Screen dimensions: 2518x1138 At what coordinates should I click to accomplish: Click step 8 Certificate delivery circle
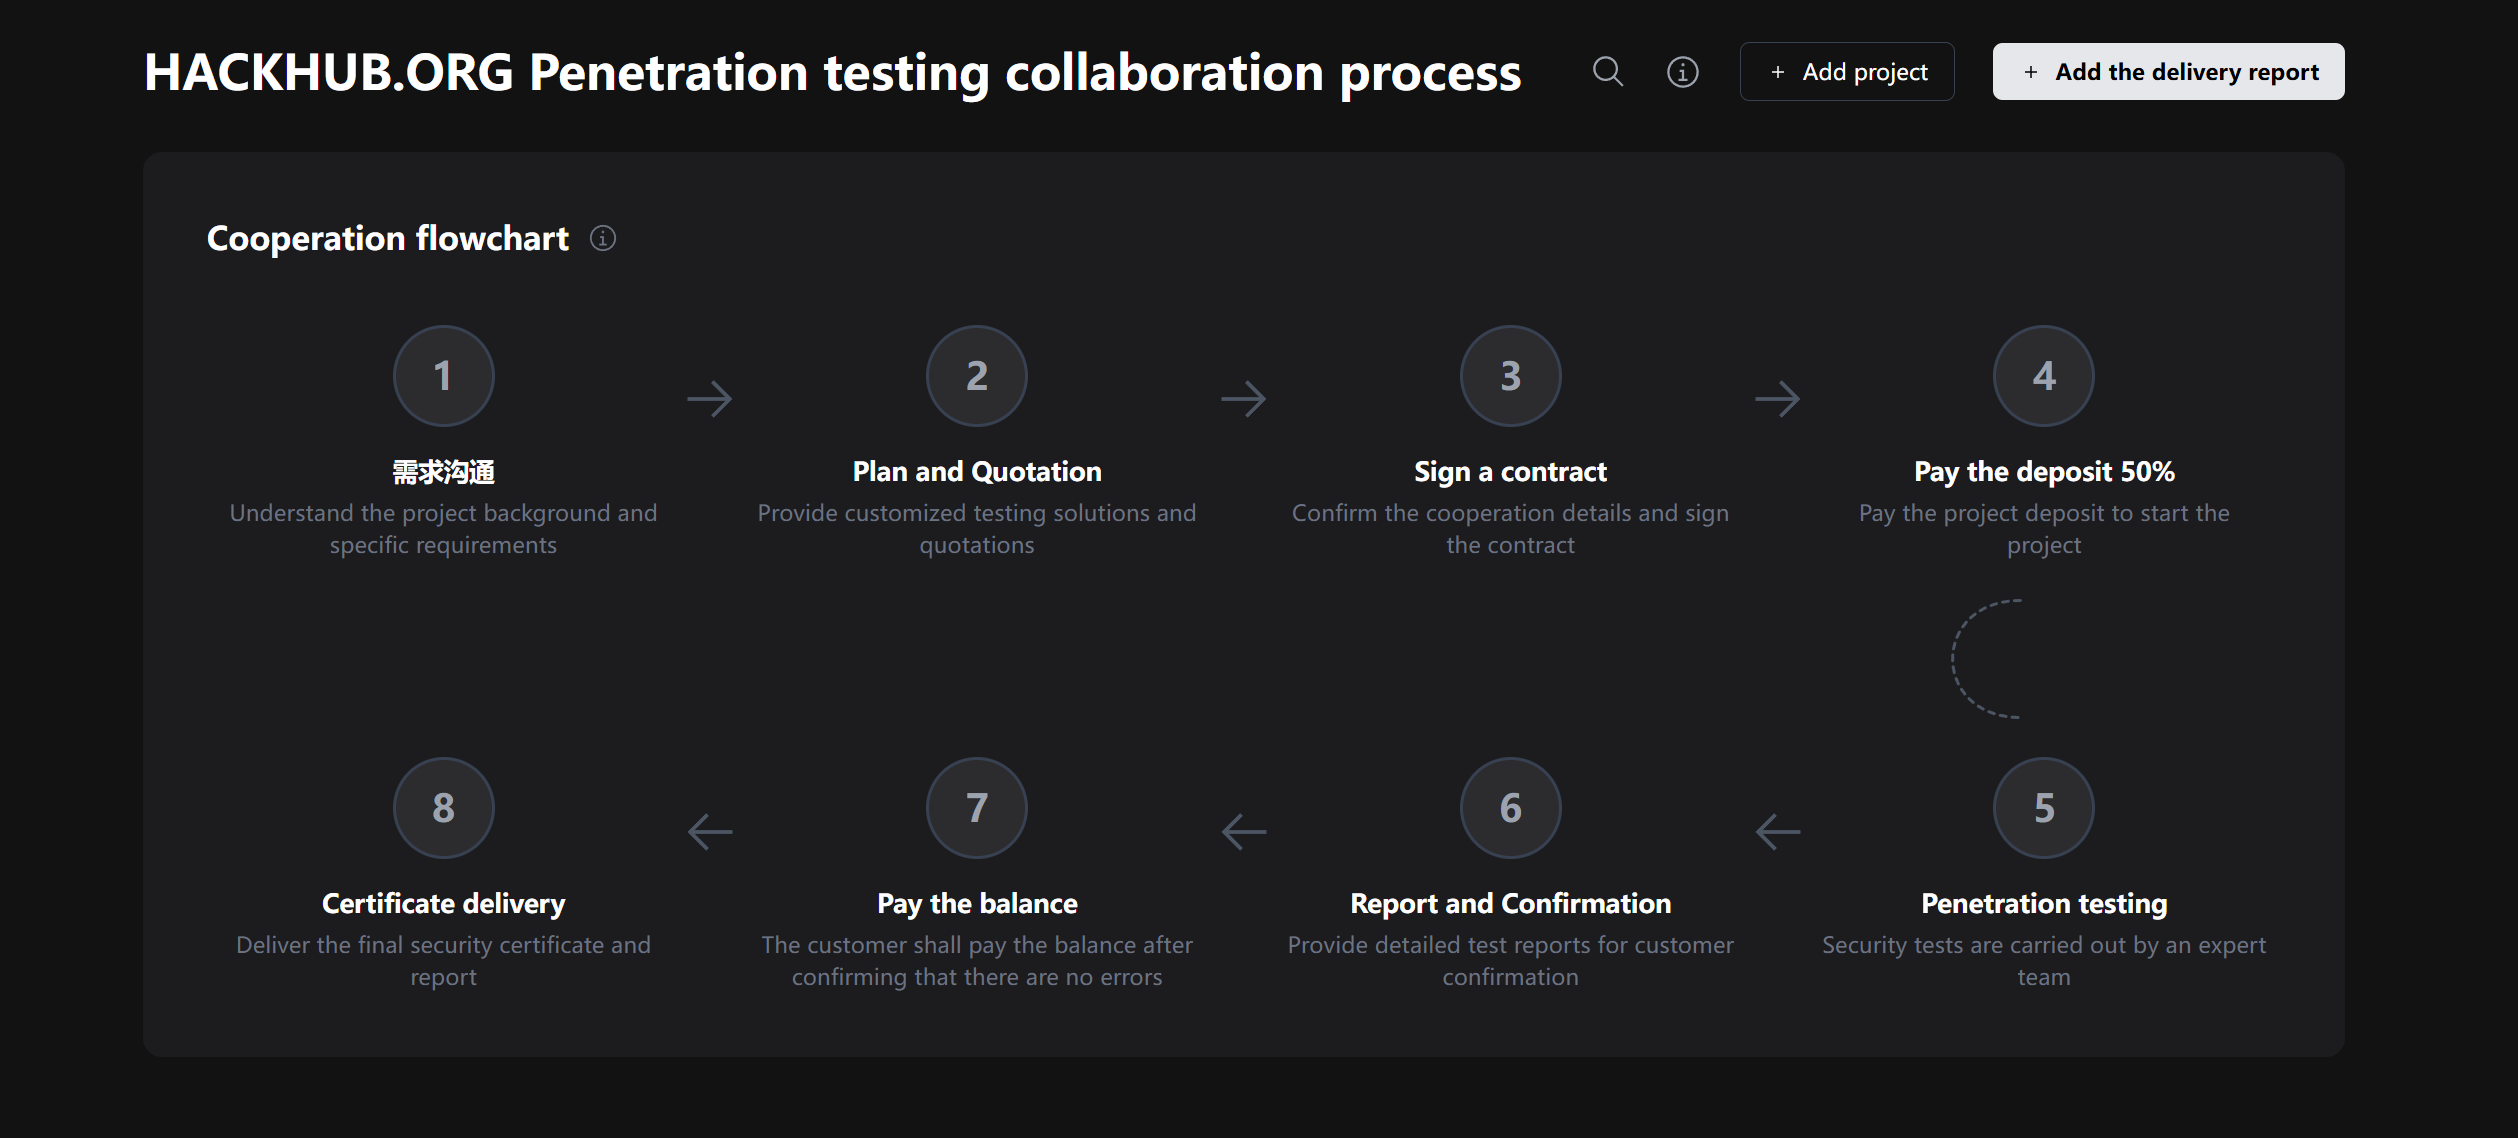point(443,808)
